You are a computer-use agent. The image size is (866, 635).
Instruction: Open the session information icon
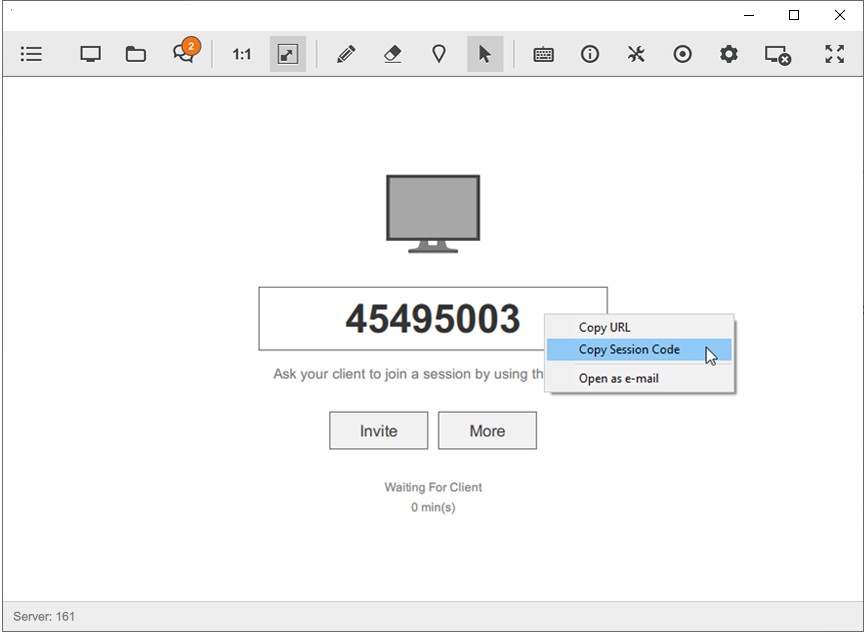click(x=590, y=54)
